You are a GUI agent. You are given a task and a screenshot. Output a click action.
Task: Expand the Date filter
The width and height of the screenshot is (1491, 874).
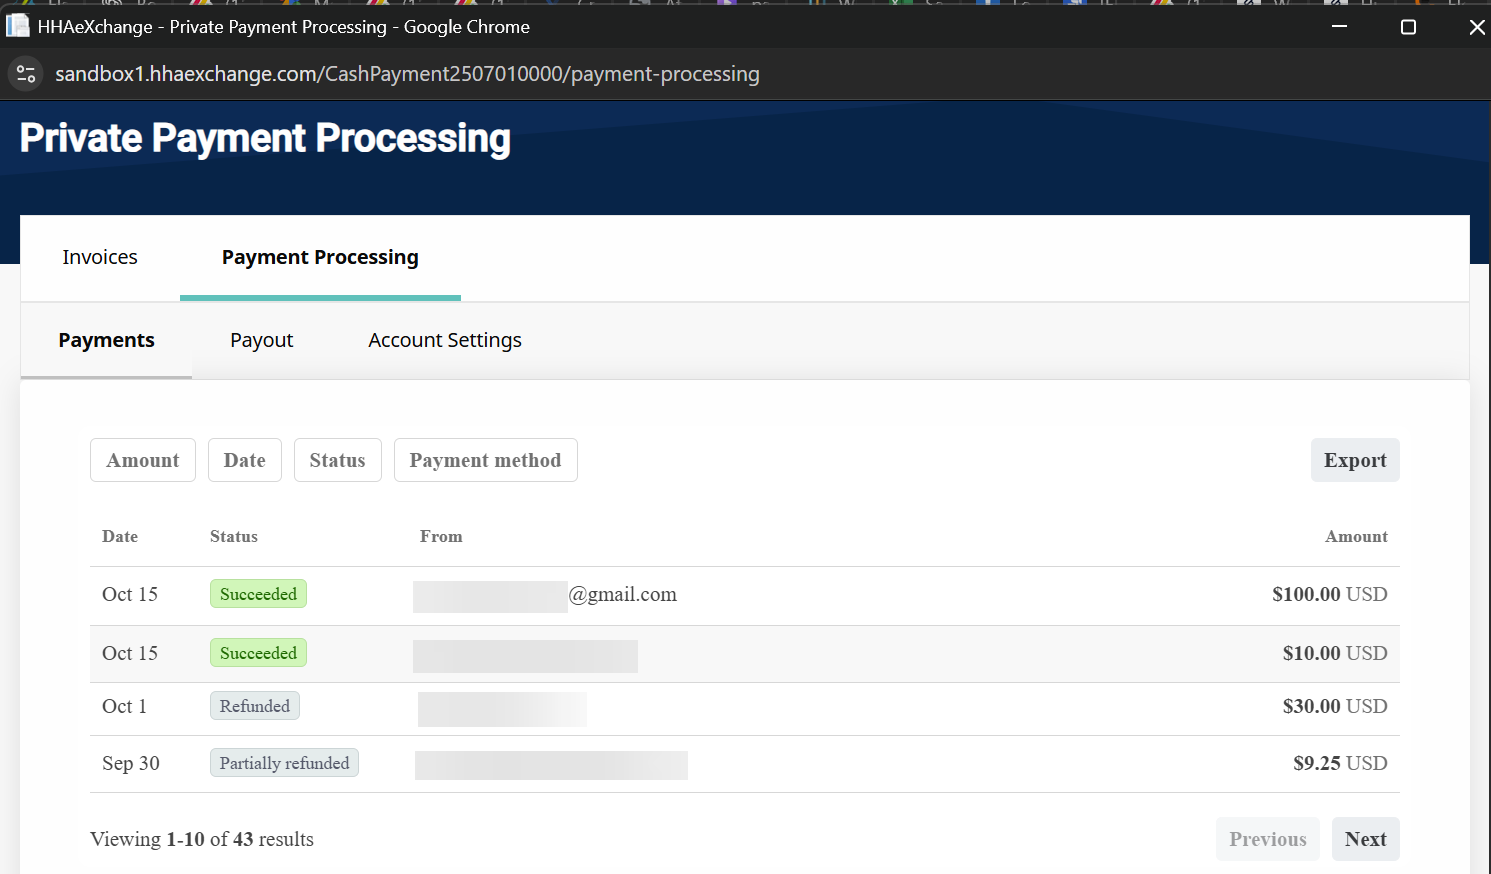click(245, 460)
